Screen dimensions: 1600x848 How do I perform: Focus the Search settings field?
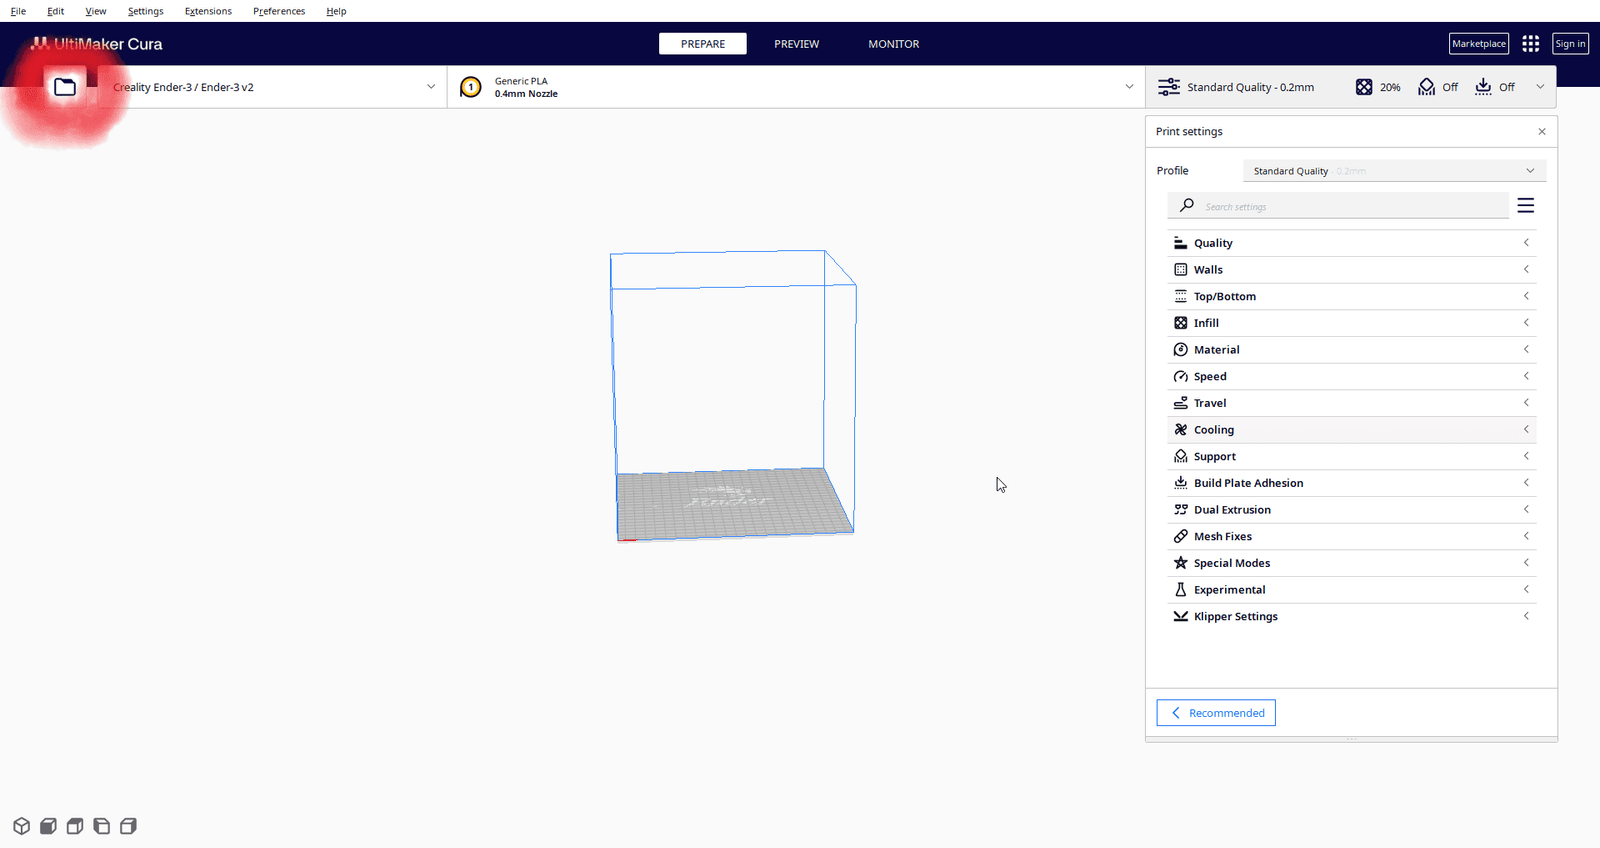click(x=1338, y=206)
